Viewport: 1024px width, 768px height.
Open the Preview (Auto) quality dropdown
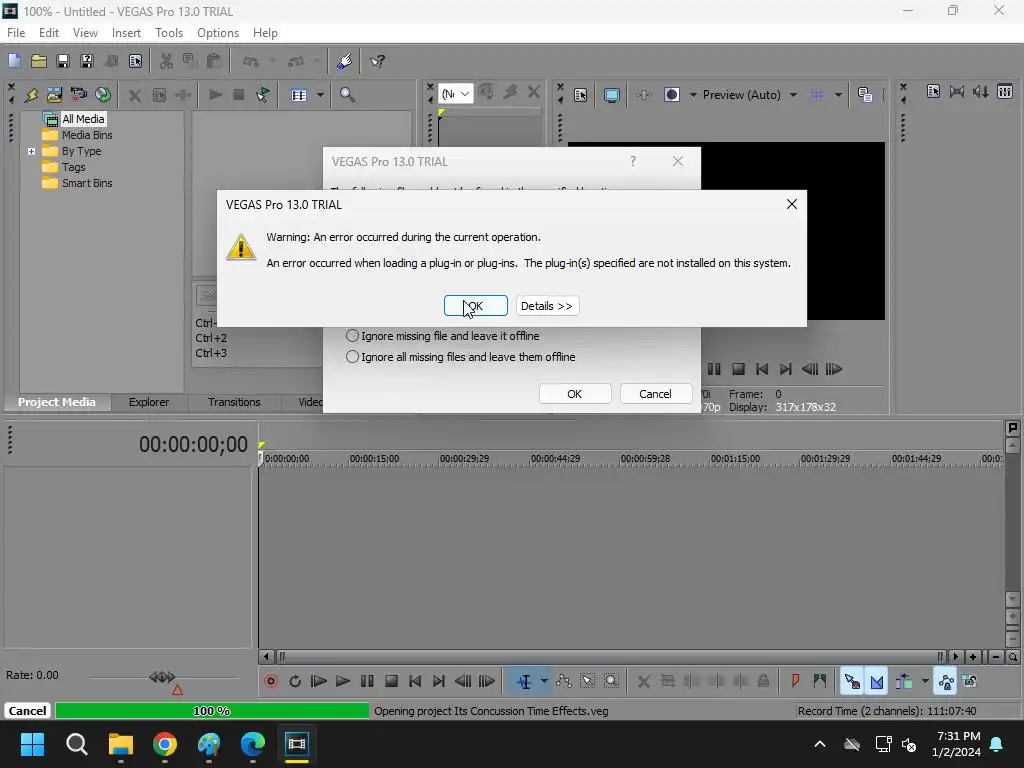[793, 95]
